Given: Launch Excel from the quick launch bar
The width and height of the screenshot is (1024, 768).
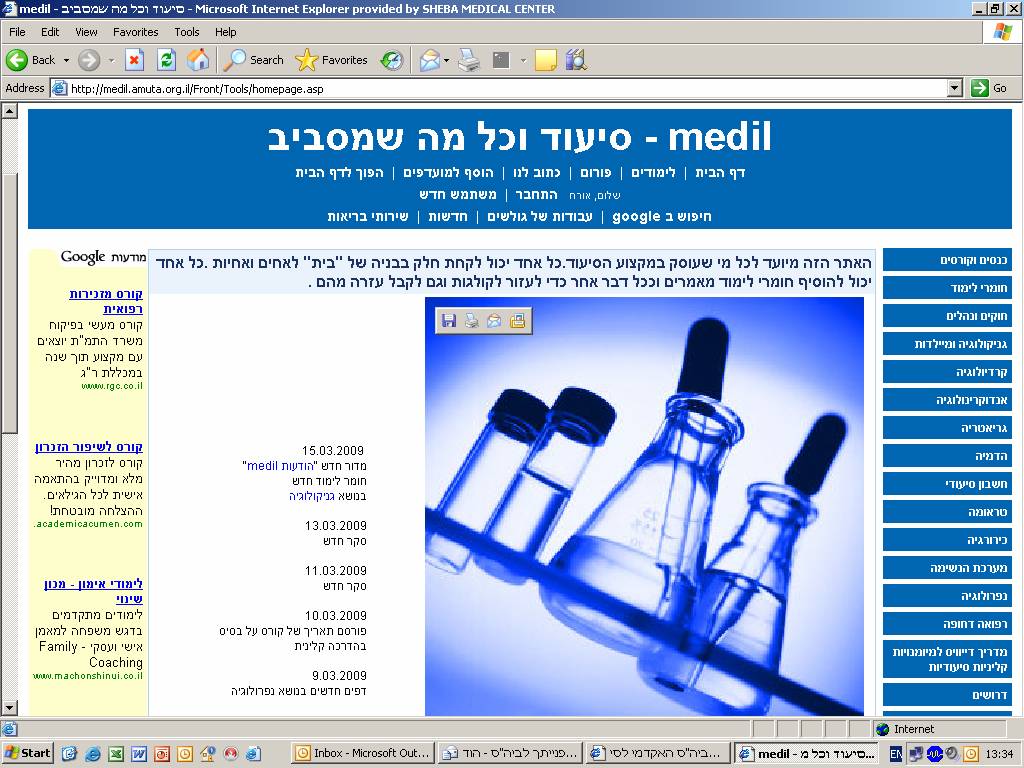Looking at the screenshot, I should coord(116,754).
